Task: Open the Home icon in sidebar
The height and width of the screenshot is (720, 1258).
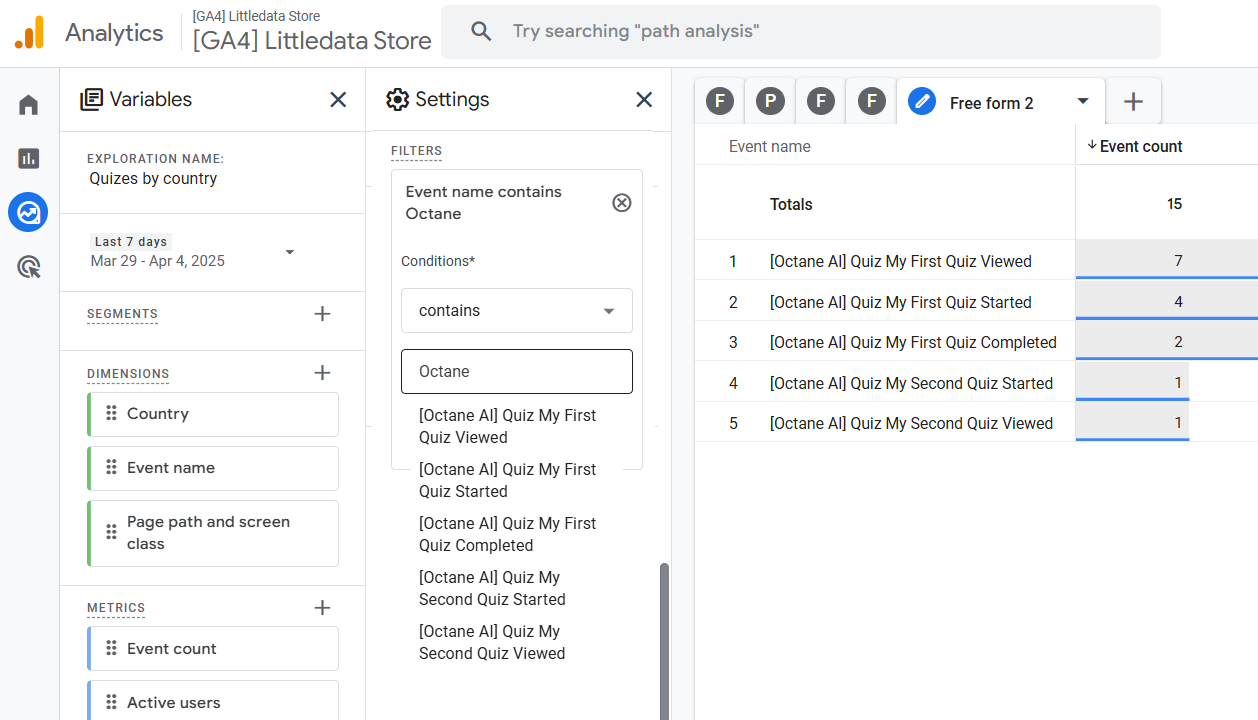Action: (29, 105)
